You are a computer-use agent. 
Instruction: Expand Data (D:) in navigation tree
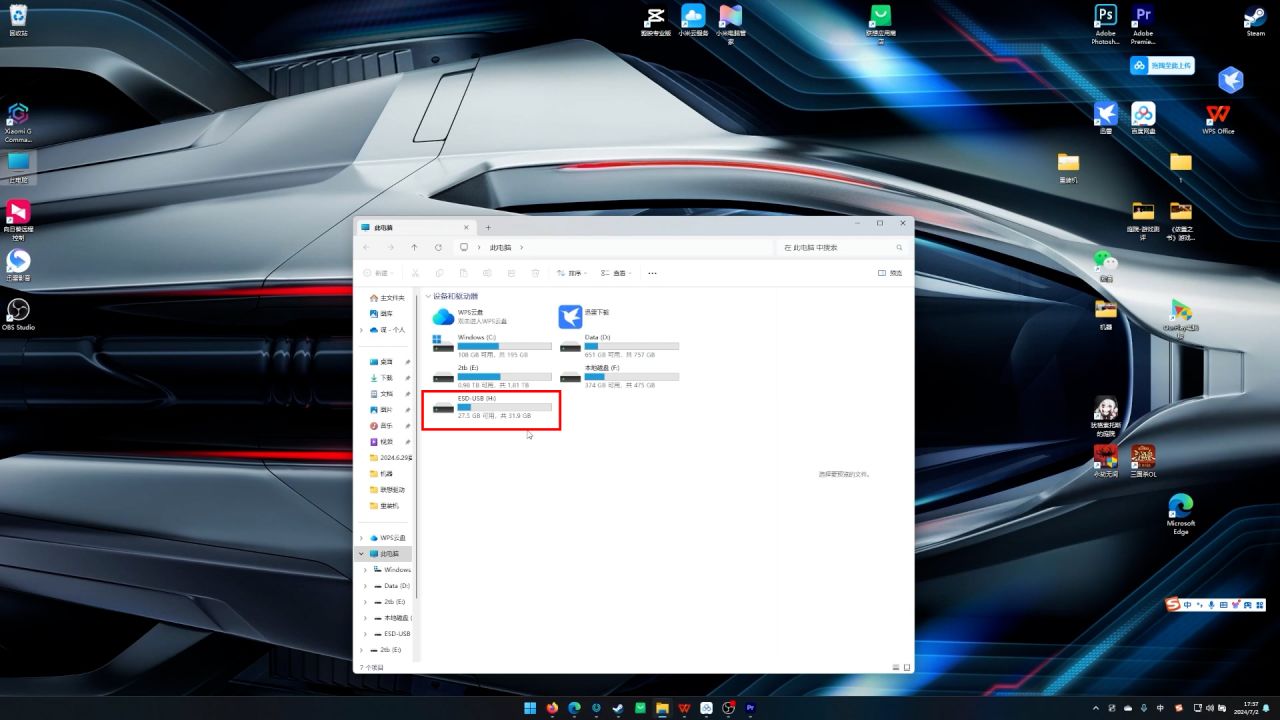point(366,586)
